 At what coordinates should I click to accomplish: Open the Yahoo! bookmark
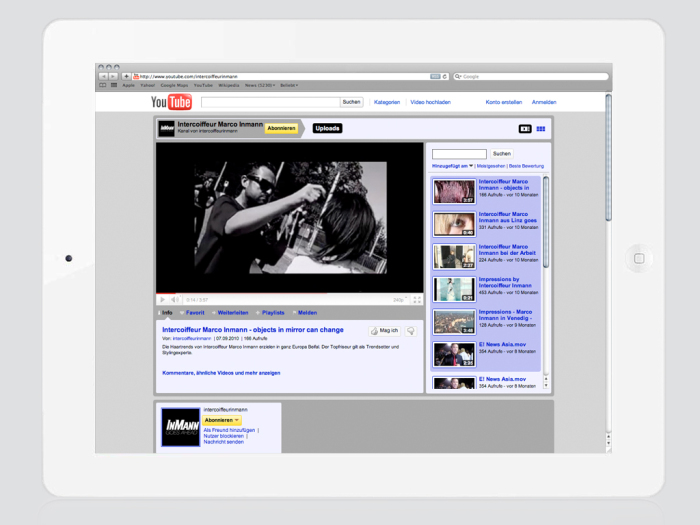(x=147, y=85)
